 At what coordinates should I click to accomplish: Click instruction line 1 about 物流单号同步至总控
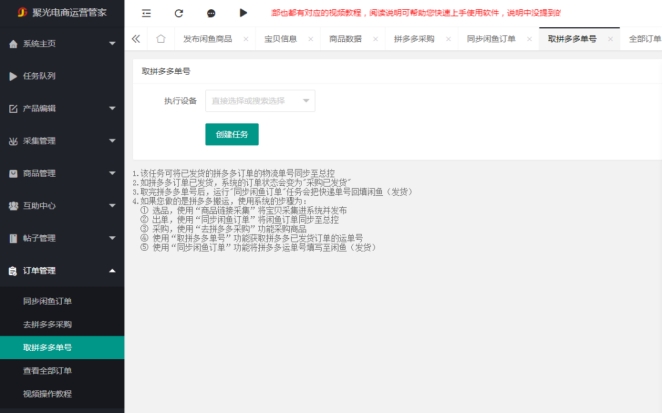click(x=234, y=173)
